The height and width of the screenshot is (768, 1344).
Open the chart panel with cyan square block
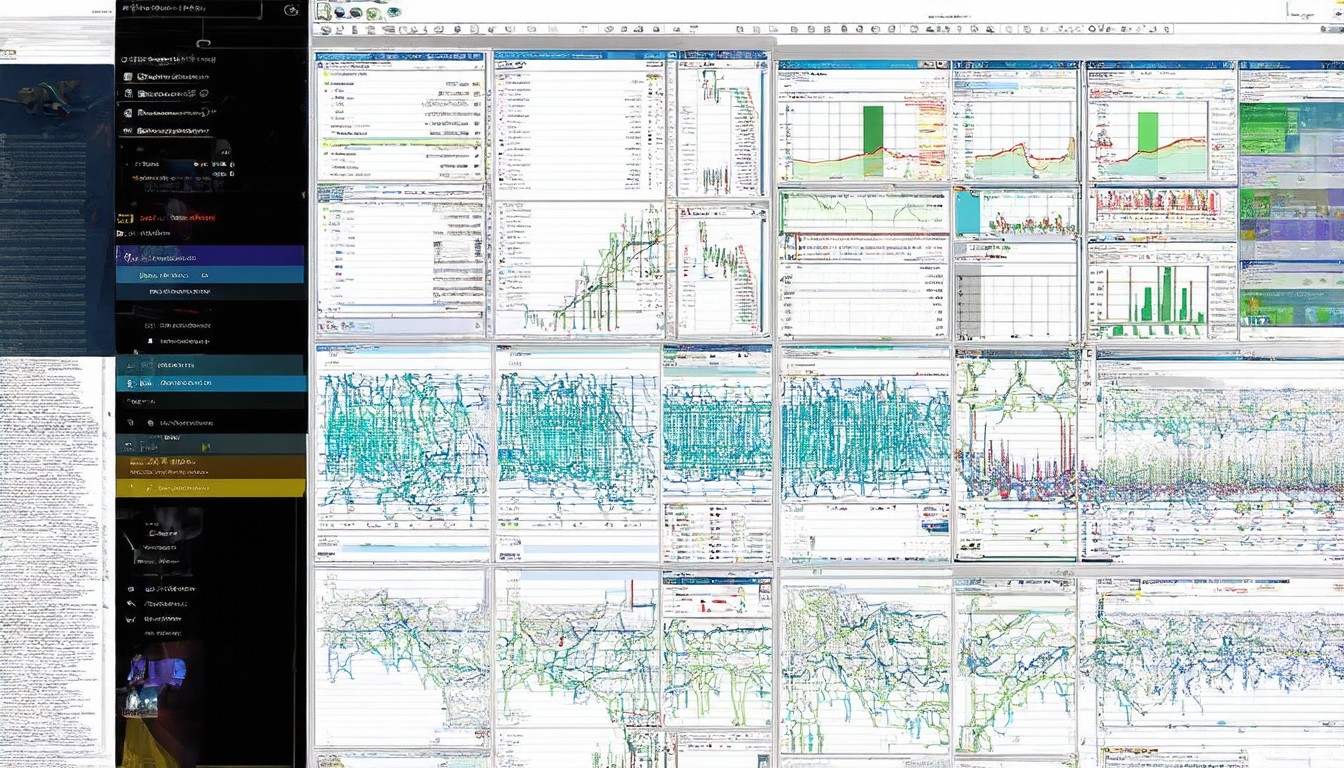coord(1016,213)
